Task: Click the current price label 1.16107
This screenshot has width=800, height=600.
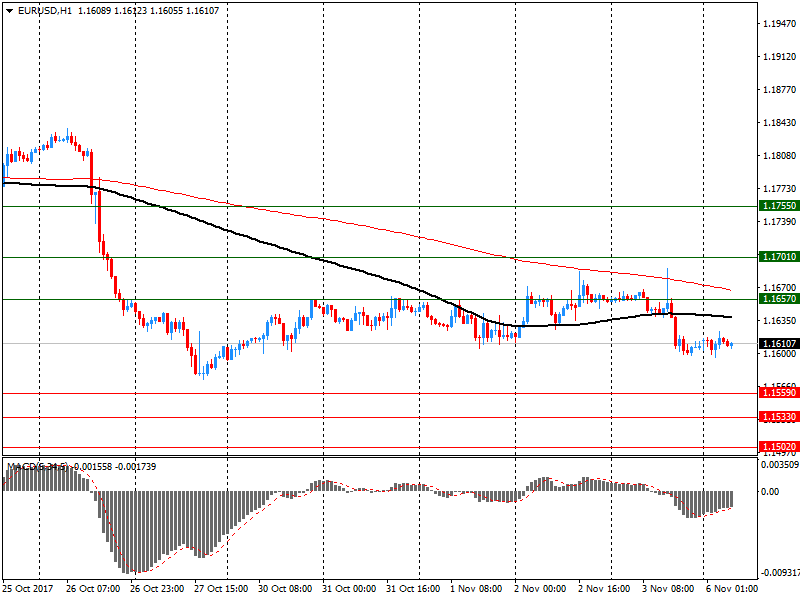Action: (779, 343)
